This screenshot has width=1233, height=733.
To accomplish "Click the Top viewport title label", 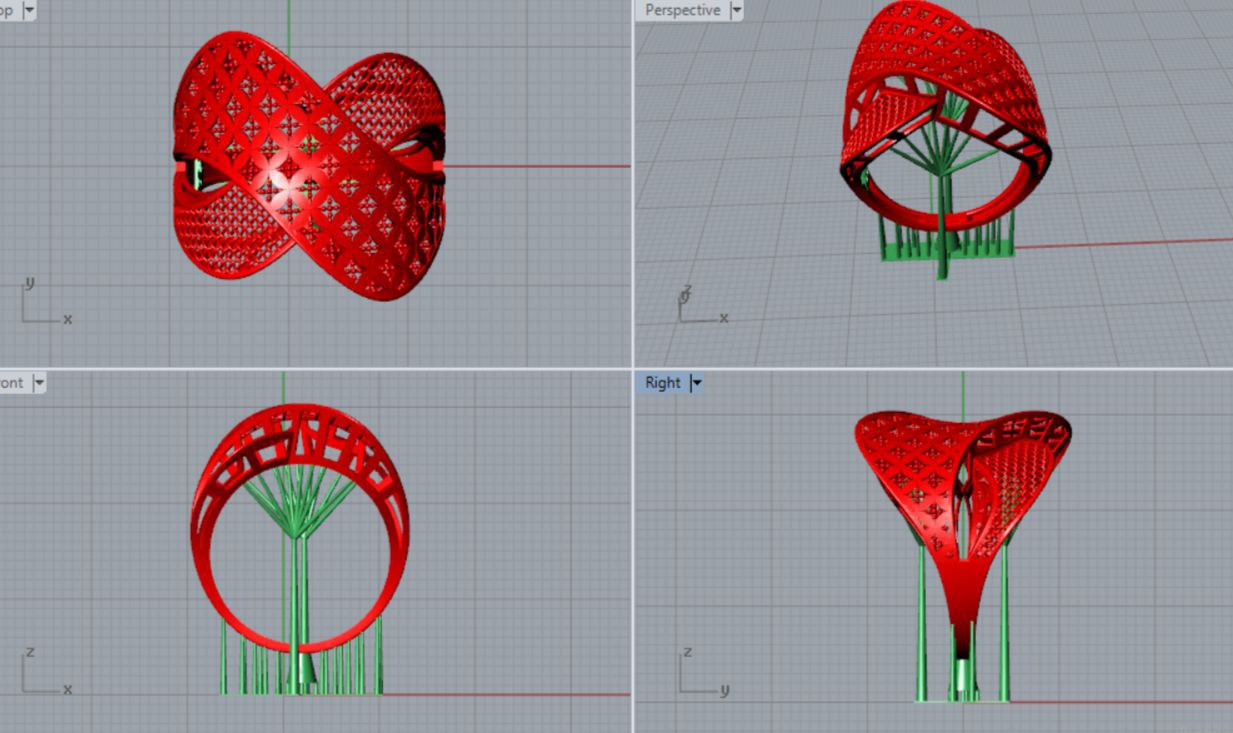I will [x=7, y=10].
